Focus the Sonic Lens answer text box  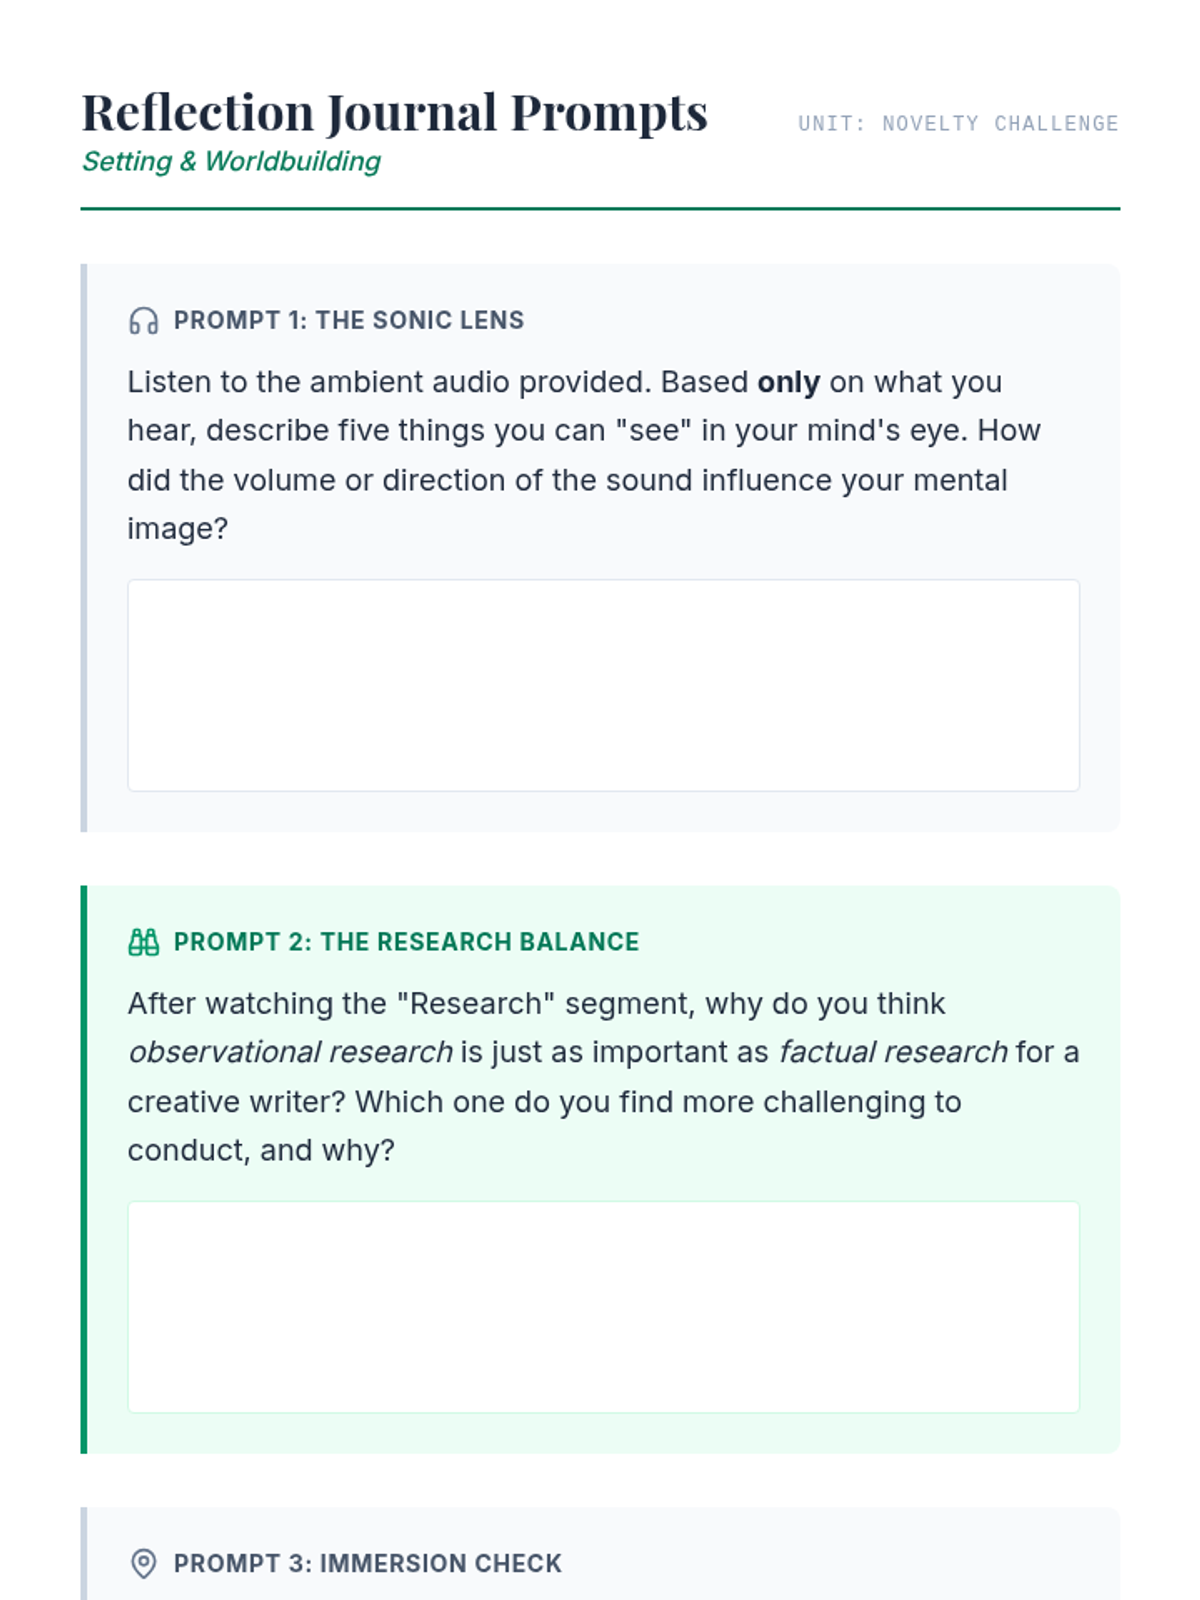click(603, 685)
